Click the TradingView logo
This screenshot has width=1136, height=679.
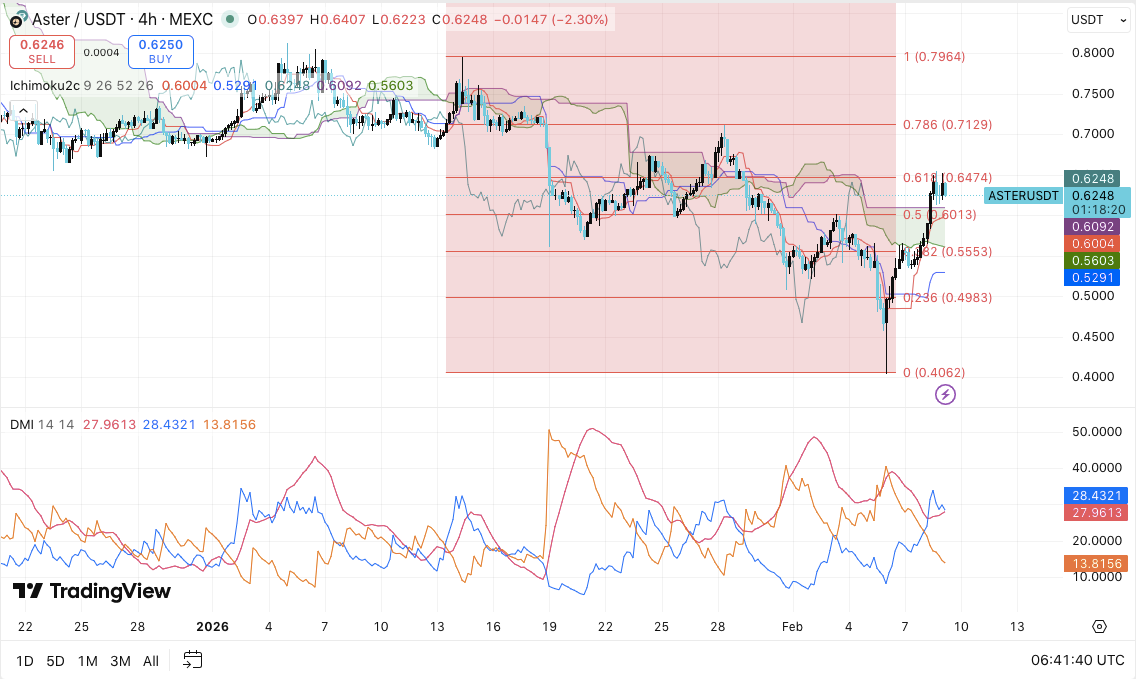(92, 591)
